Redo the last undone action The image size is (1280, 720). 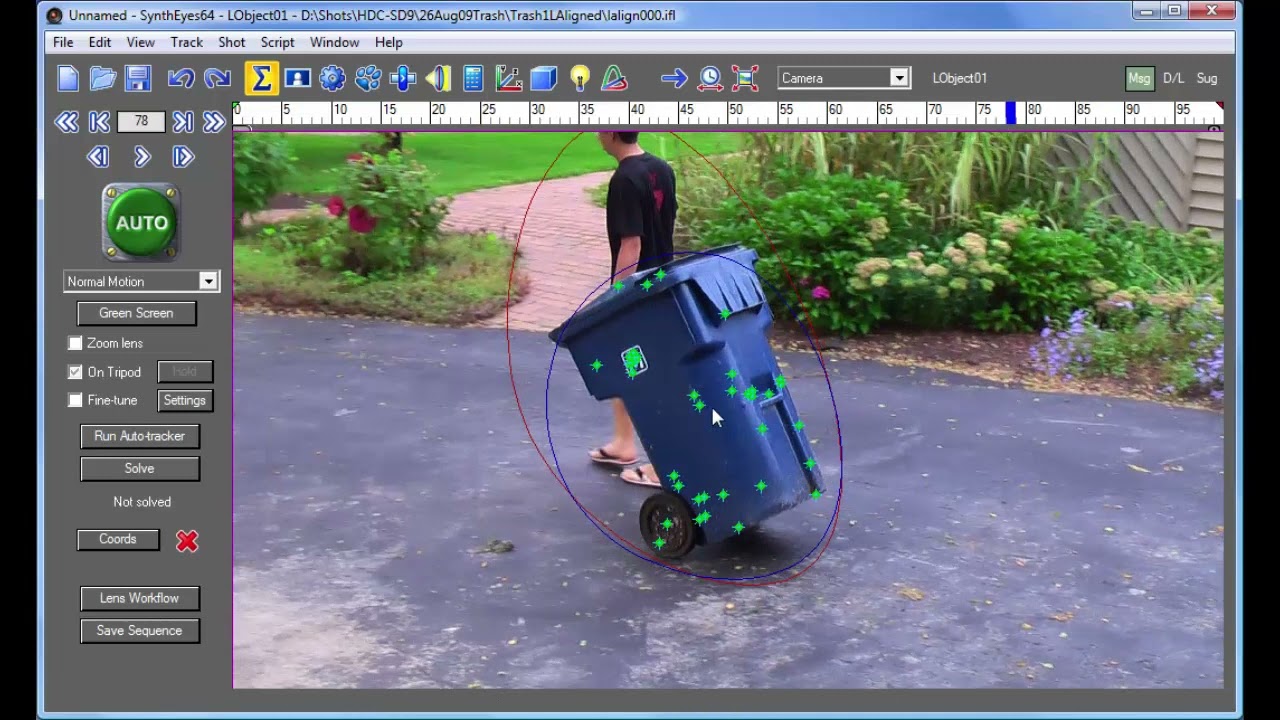click(217, 78)
